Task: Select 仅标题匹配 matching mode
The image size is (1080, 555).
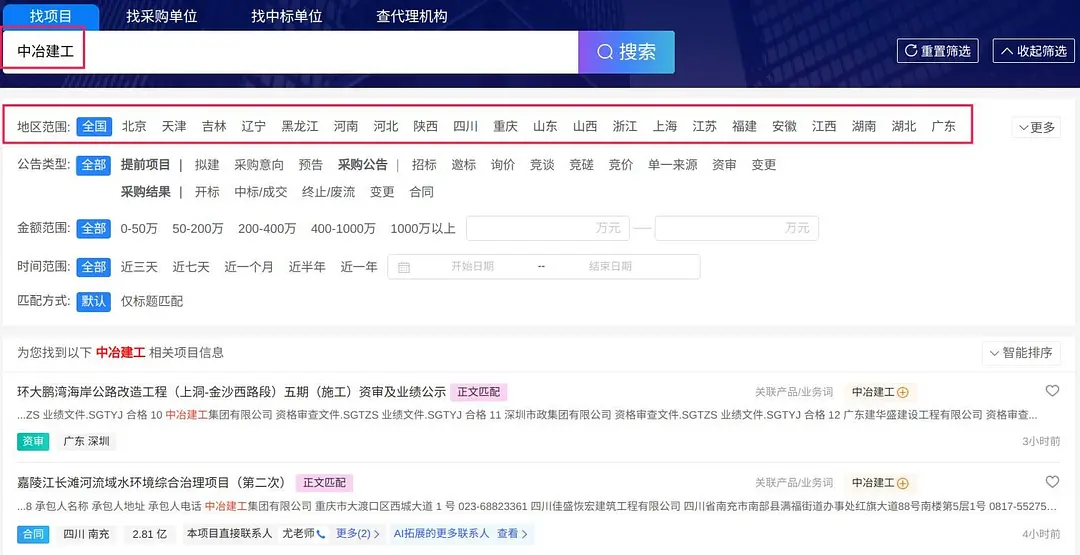Action: (152, 302)
